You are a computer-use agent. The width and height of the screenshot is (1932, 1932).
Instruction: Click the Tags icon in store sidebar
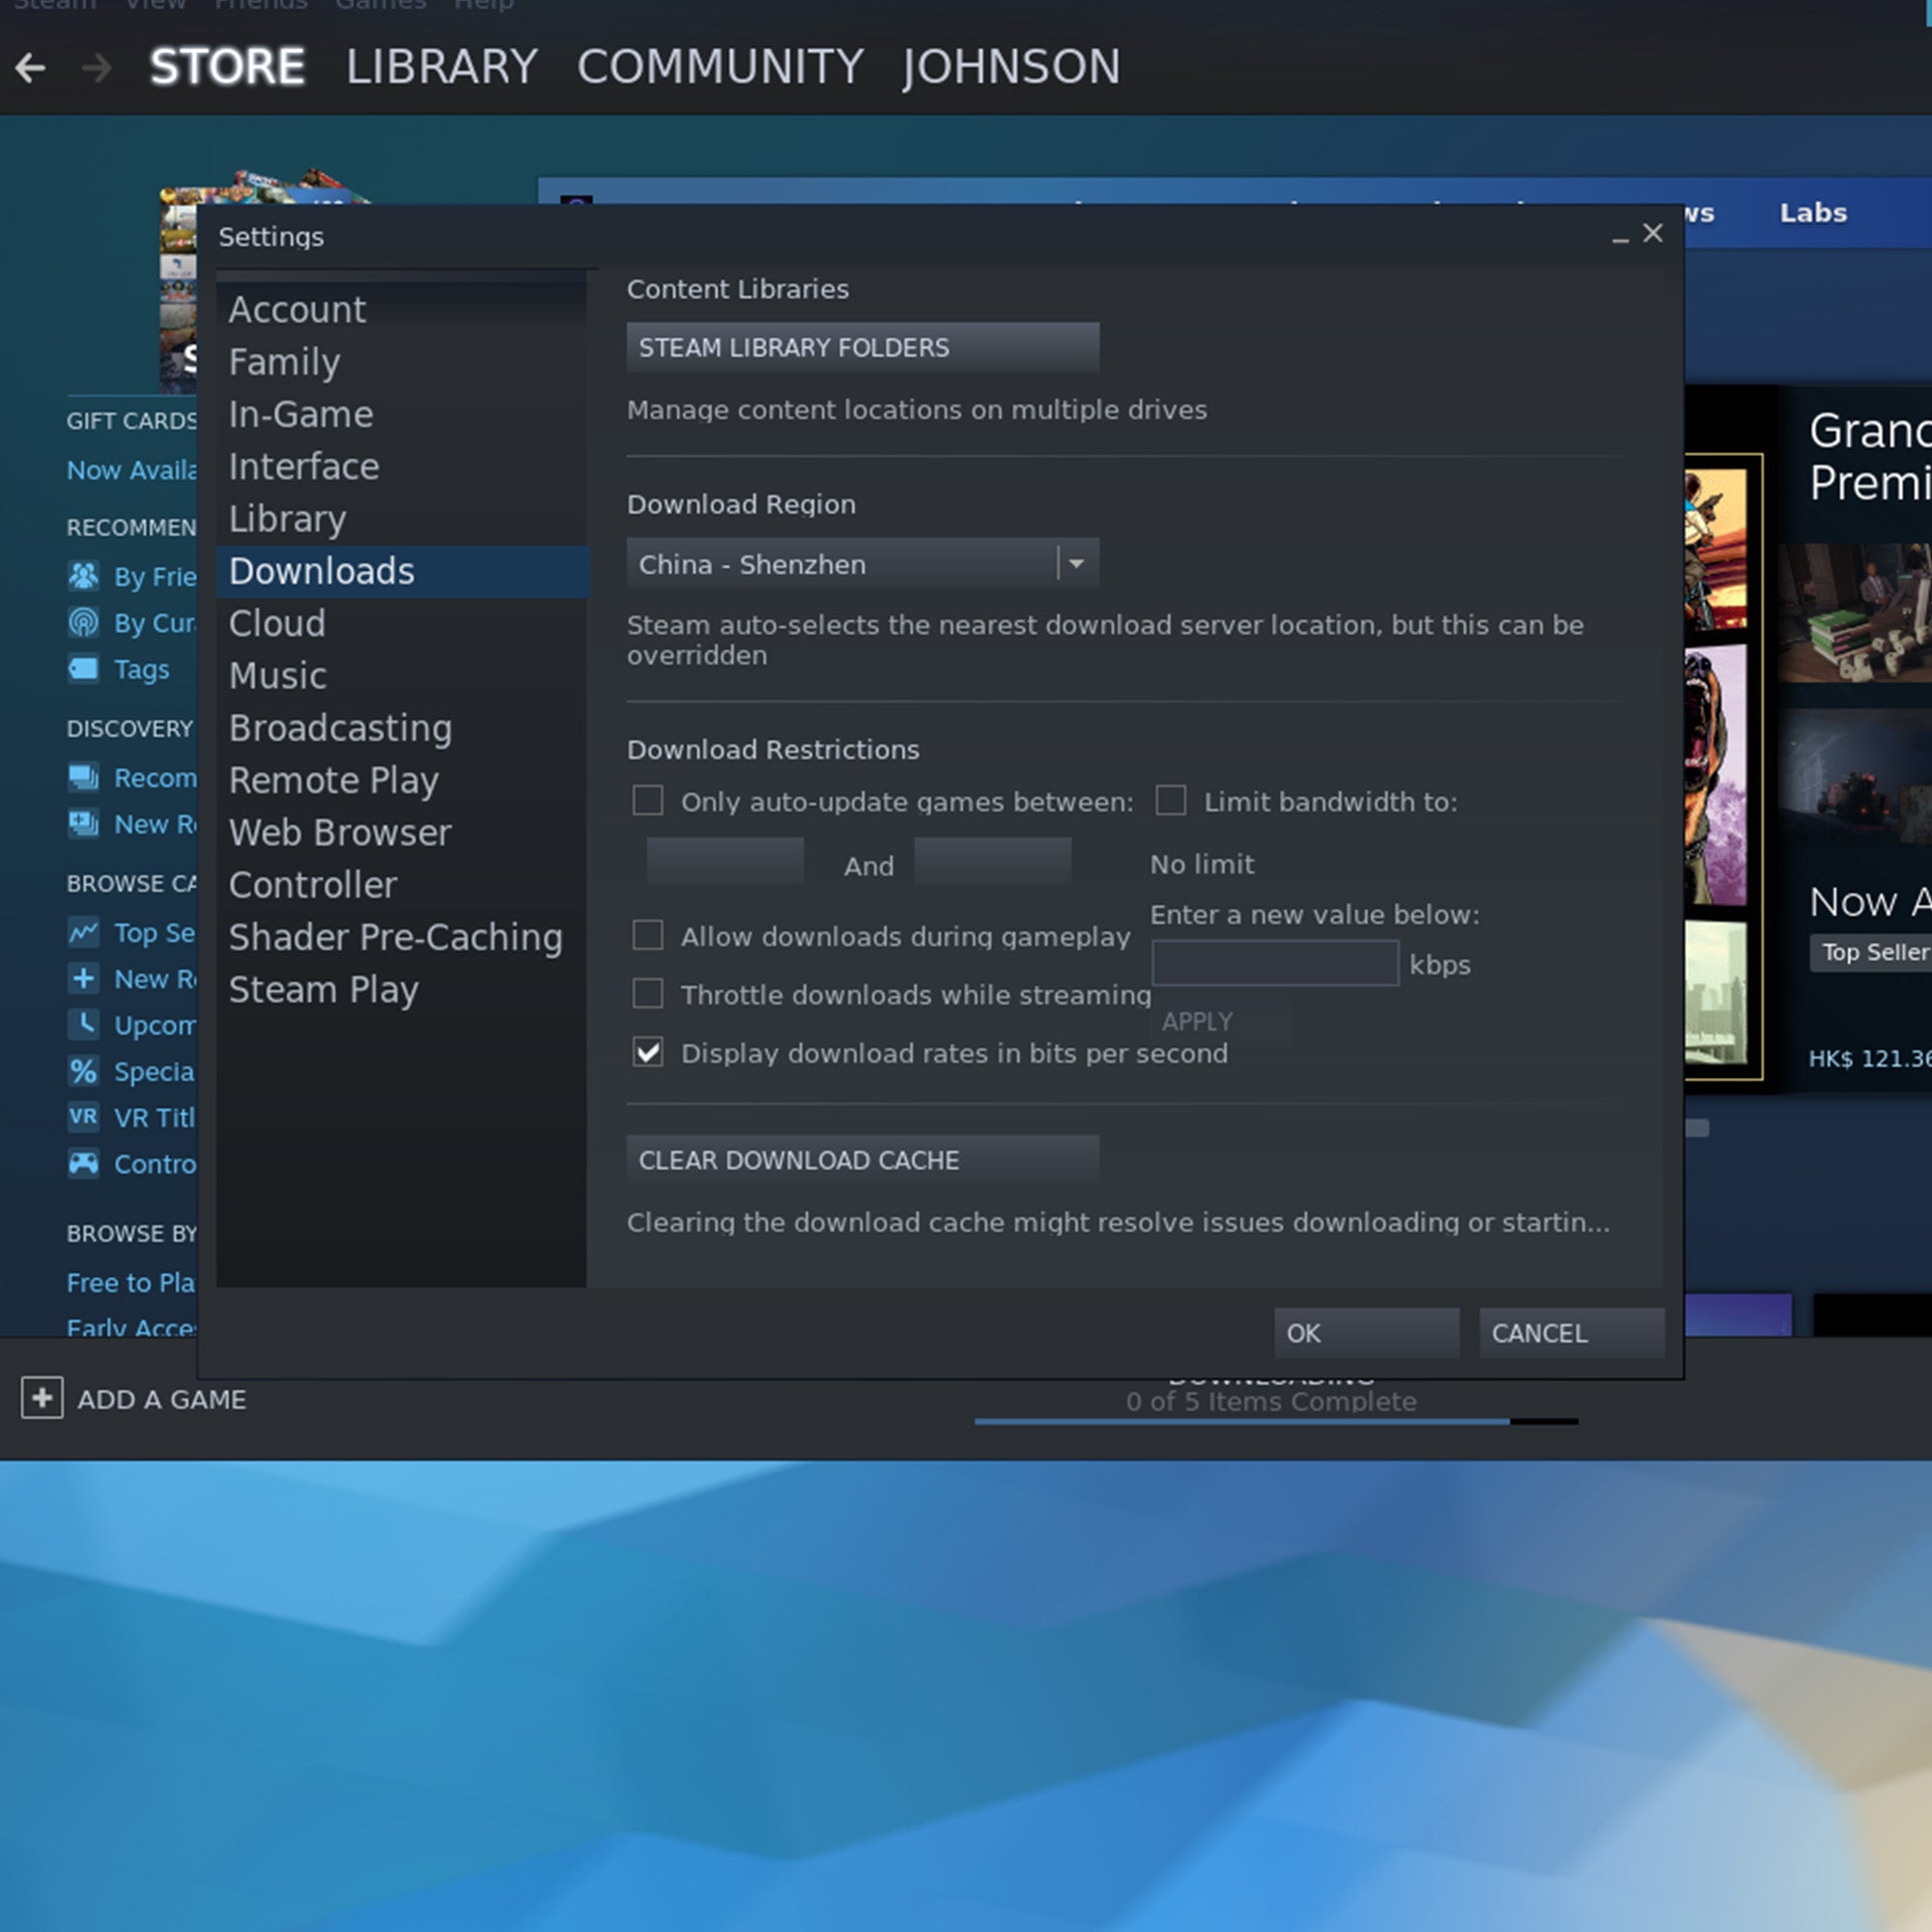[x=83, y=668]
